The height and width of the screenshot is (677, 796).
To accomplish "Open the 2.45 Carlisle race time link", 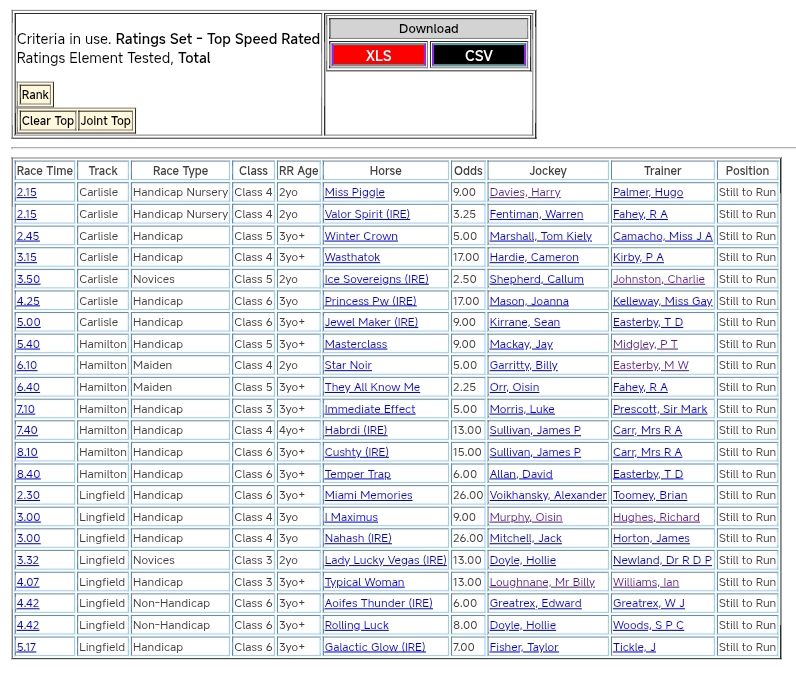I will 28,236.
